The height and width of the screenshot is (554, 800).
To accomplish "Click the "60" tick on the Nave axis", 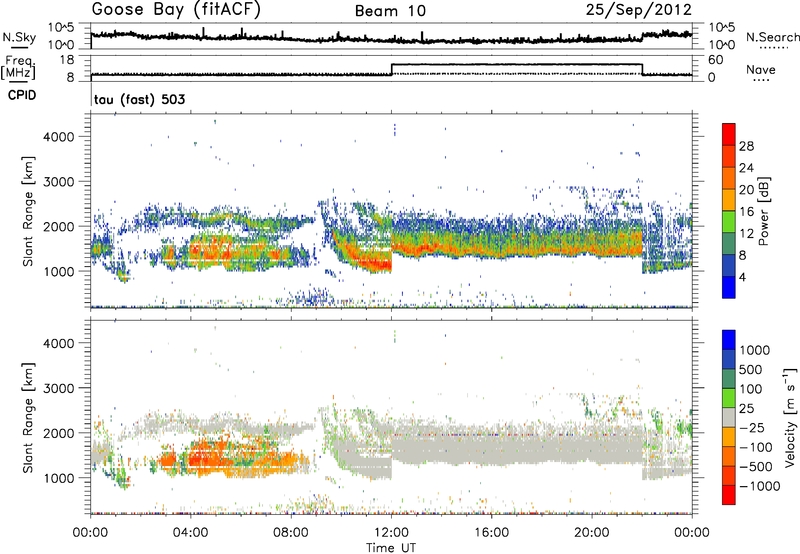I will point(716,60).
